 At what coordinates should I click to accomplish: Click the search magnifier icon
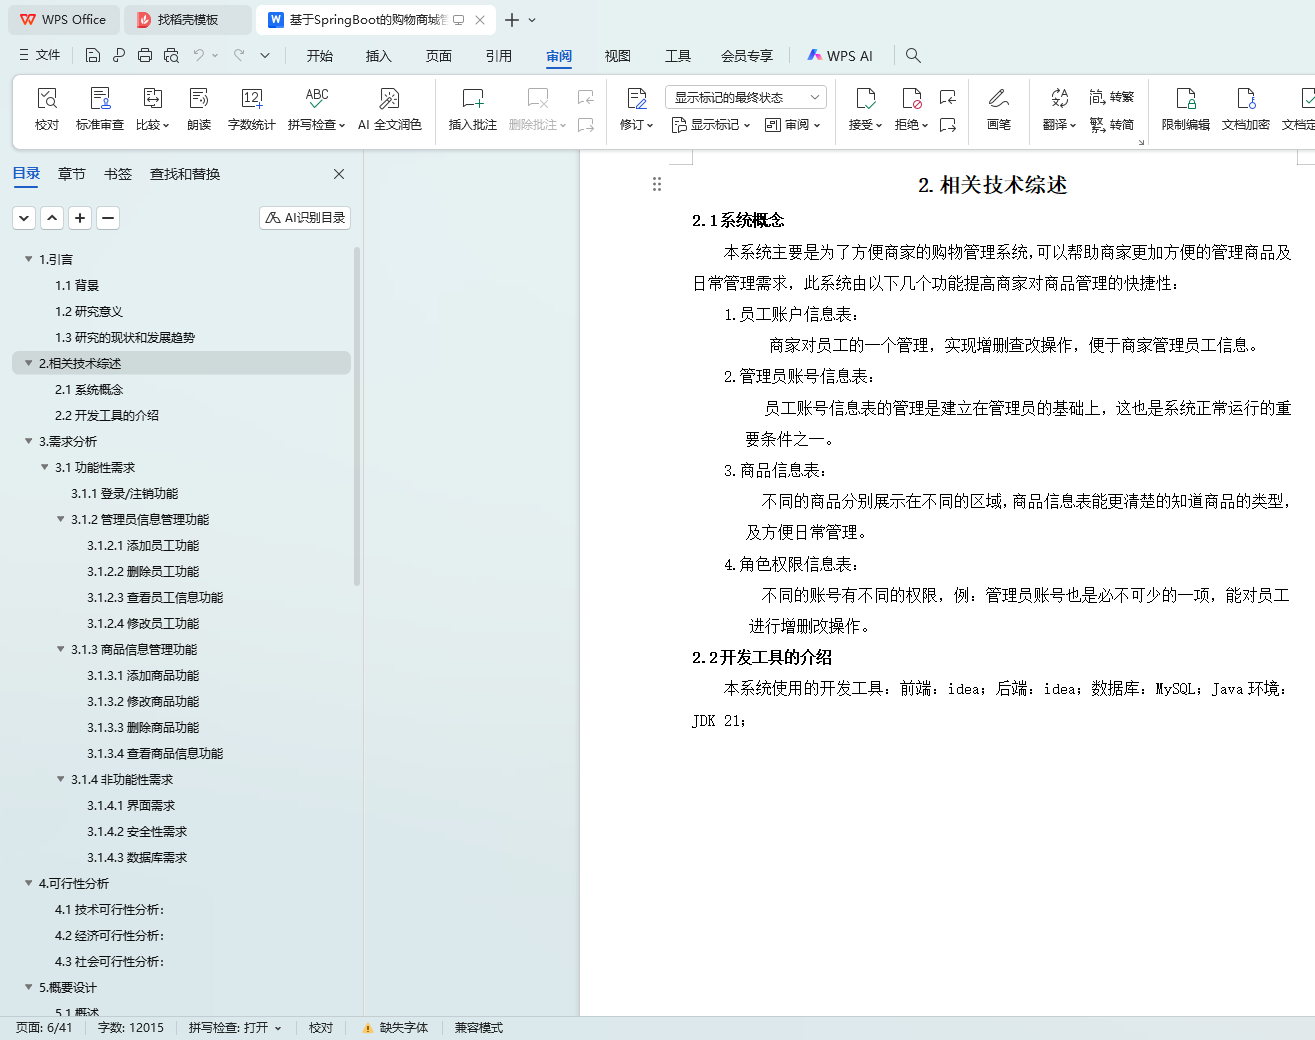(913, 56)
